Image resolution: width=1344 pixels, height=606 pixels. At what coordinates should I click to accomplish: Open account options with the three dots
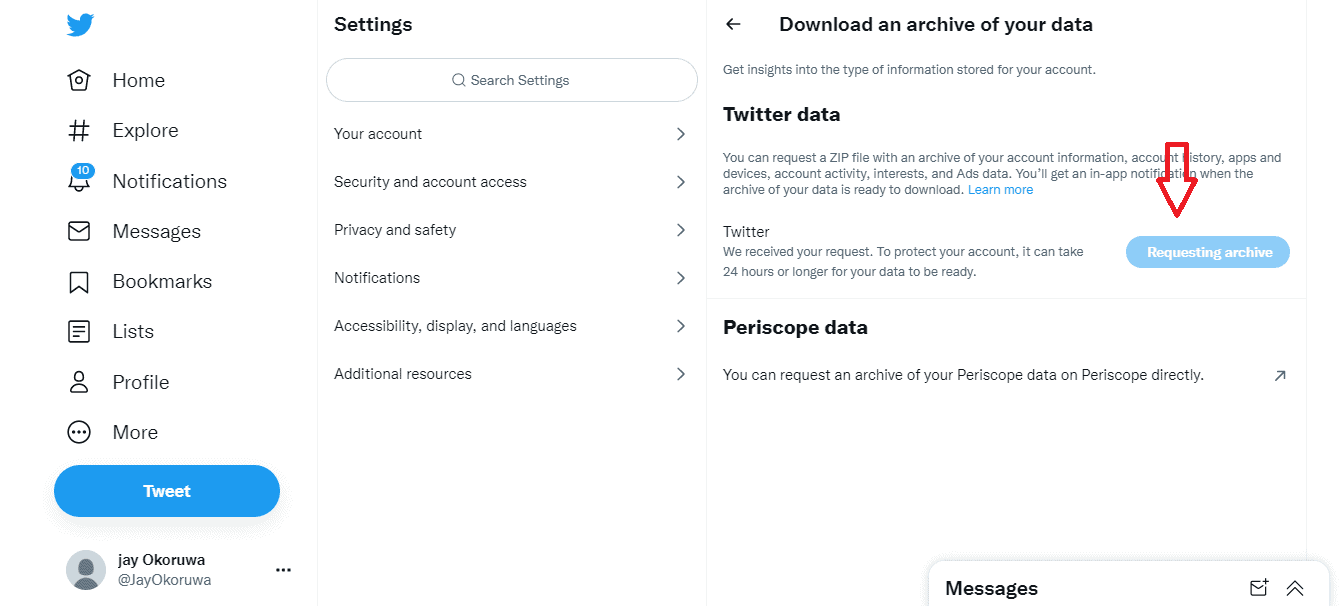coord(283,569)
